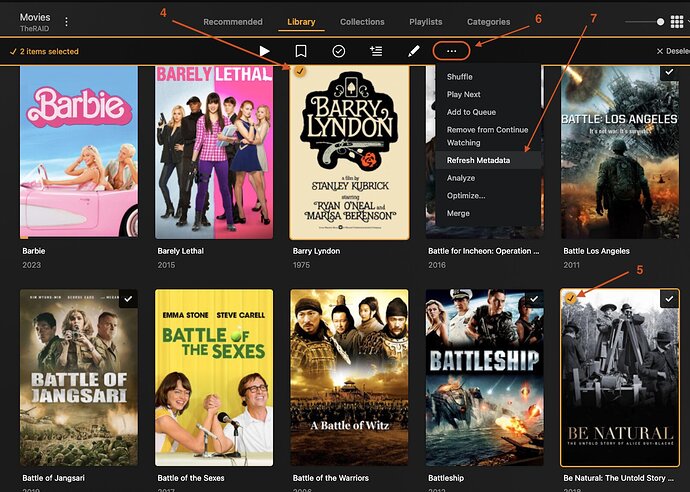Choose Merge from the menu
Screen dimensions: 690x492
tap(488, 213)
